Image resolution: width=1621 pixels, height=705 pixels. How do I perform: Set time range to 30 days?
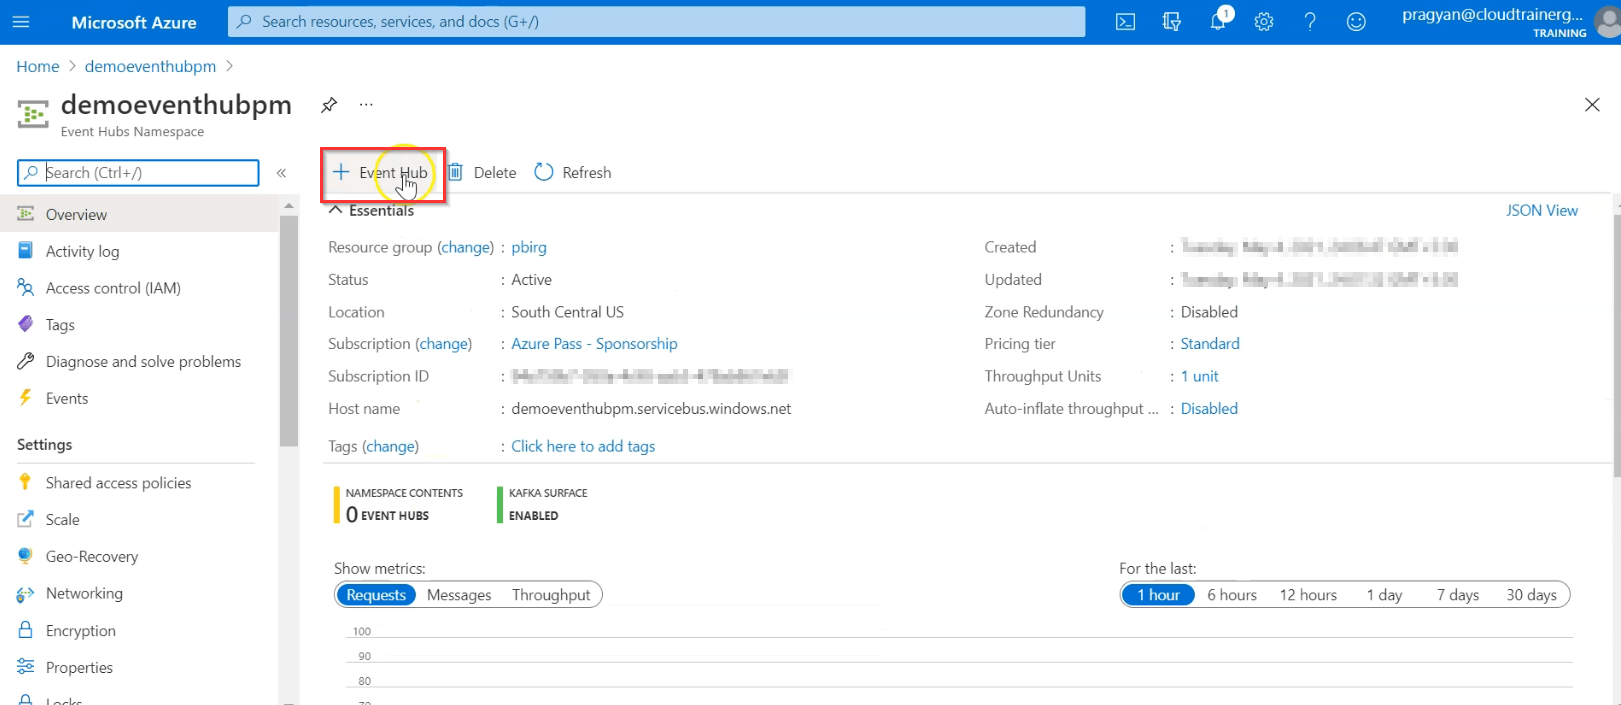click(1531, 595)
